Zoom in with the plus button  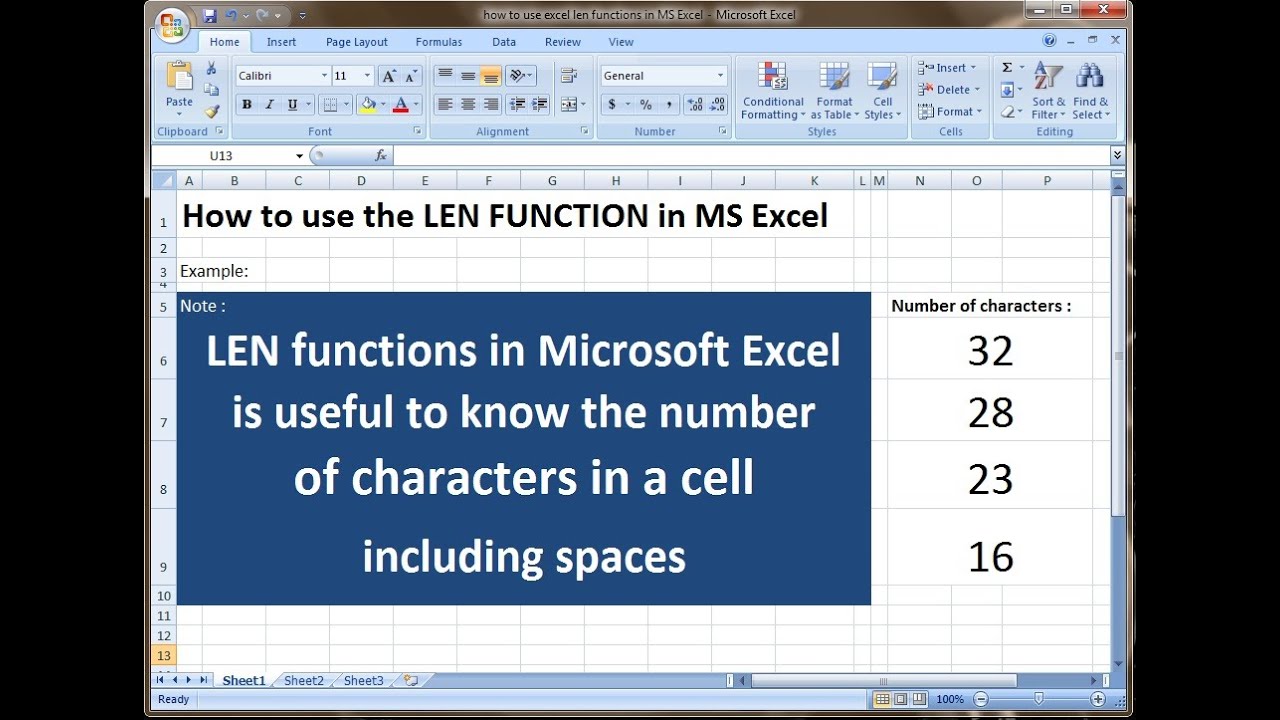click(1098, 700)
